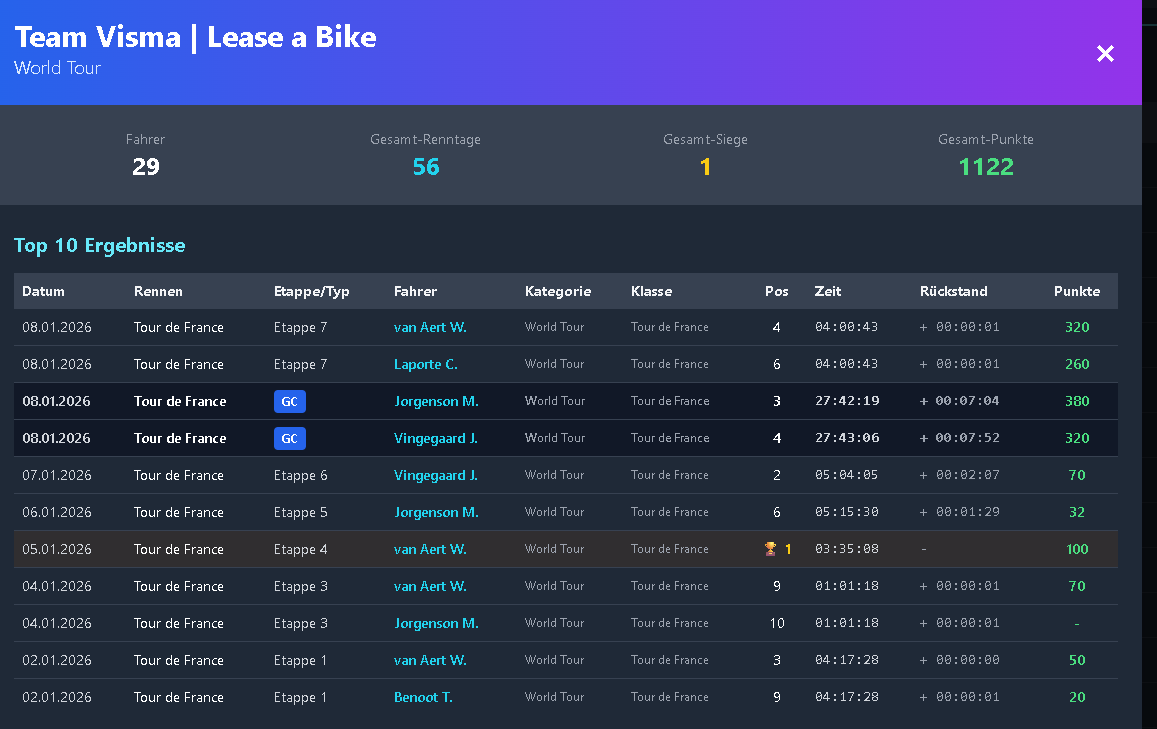Open Jorgenson M. from the Etappe 5 row
Screen dimensions: 1157x729
tap(436, 512)
